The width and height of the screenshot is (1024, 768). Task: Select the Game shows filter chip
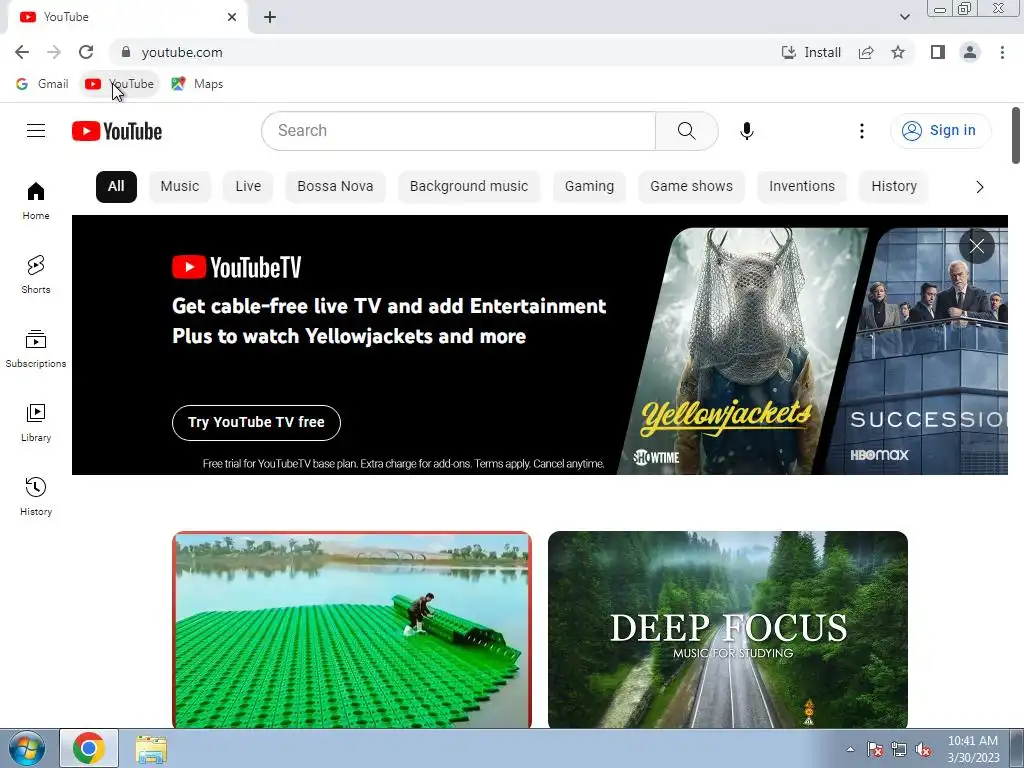pos(692,187)
